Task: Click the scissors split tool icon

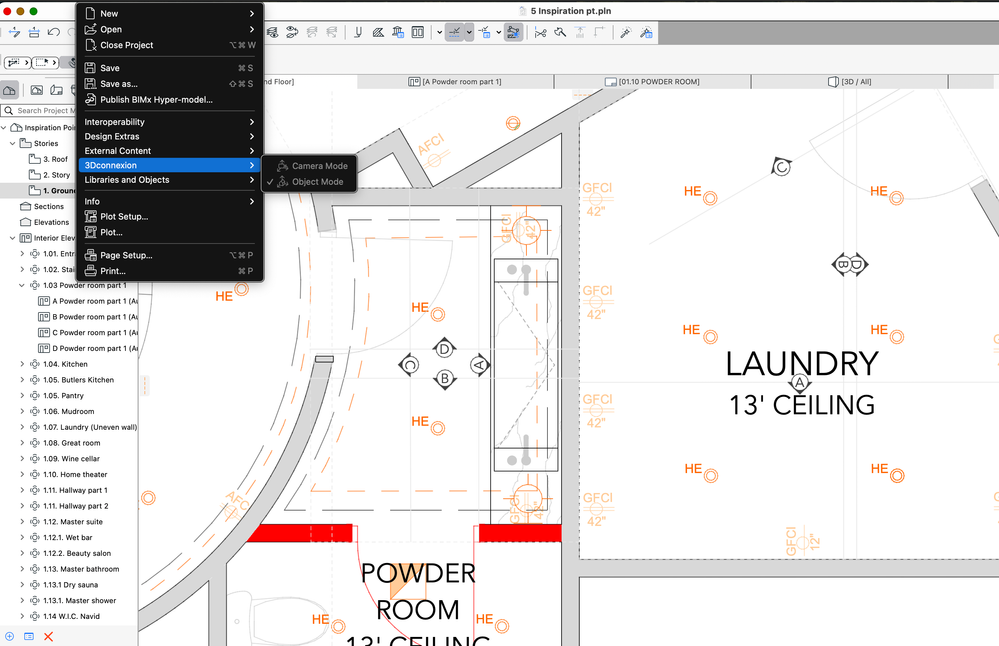Action: point(540,32)
